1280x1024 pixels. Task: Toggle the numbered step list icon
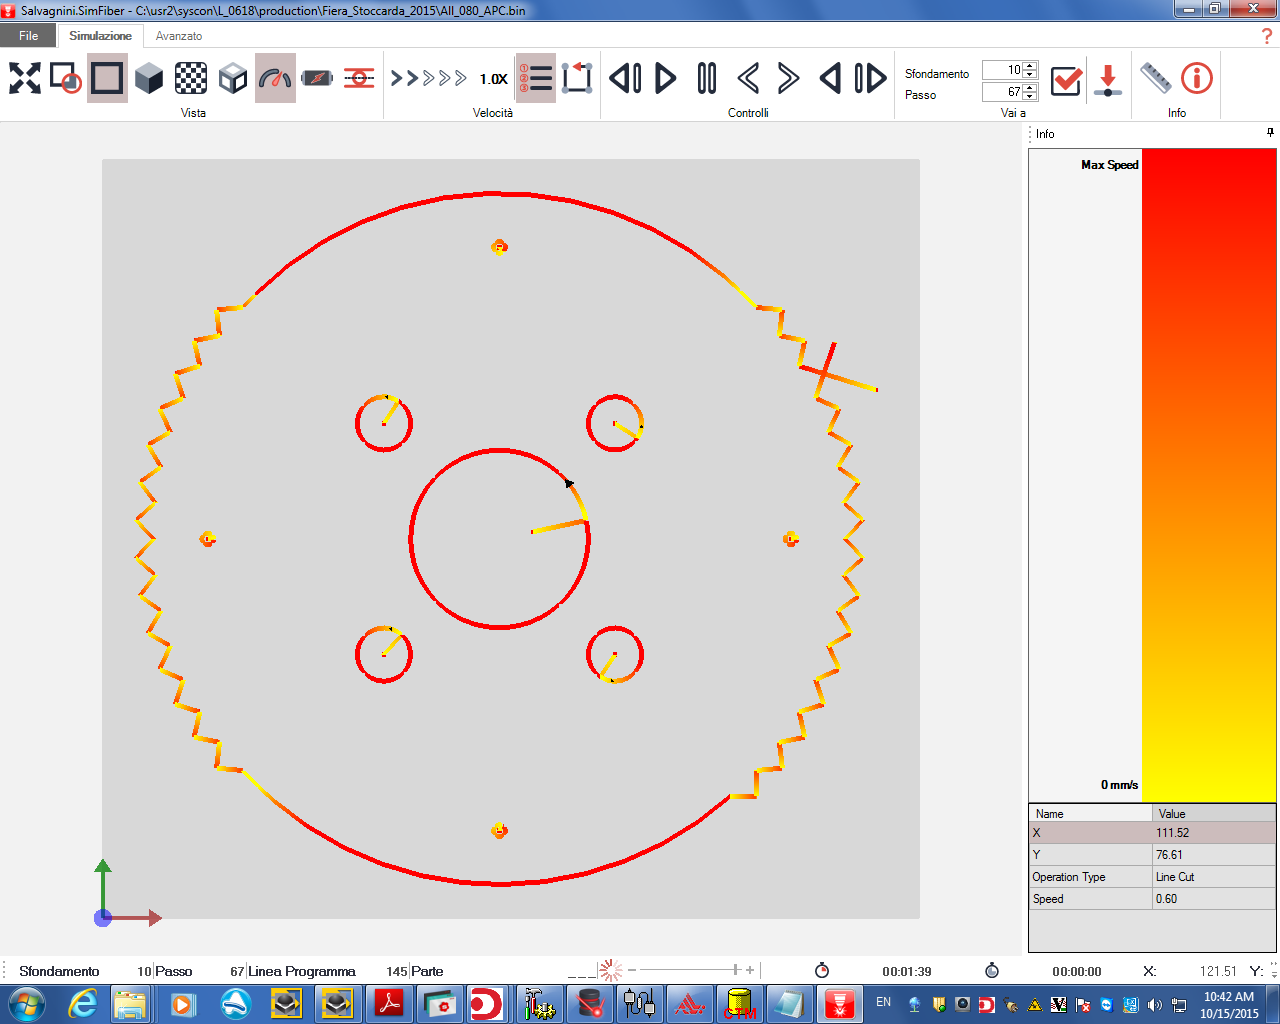(536, 78)
